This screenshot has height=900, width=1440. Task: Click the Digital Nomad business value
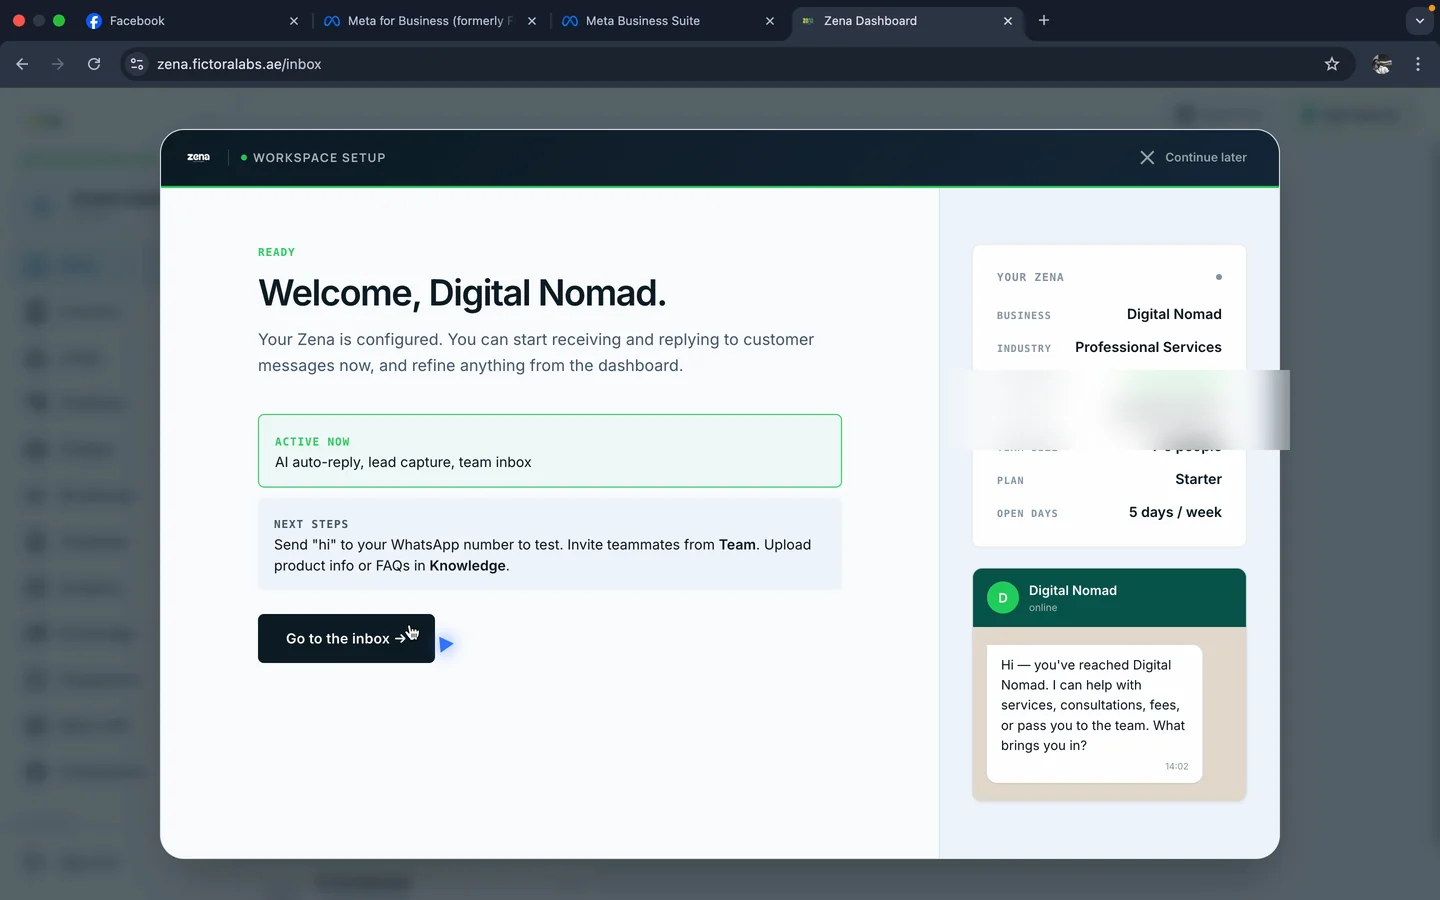(x=1174, y=314)
